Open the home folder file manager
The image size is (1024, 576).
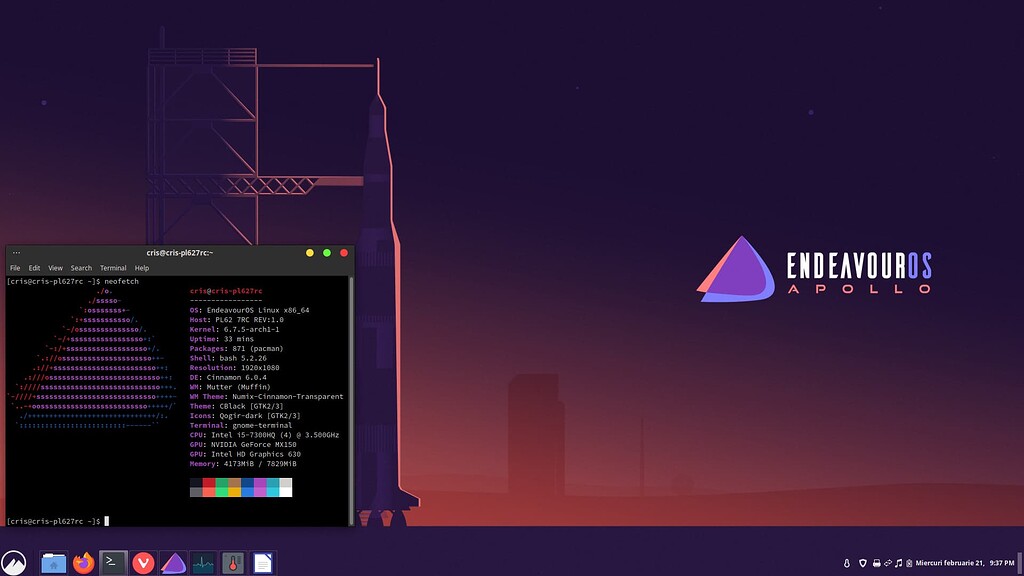53,563
